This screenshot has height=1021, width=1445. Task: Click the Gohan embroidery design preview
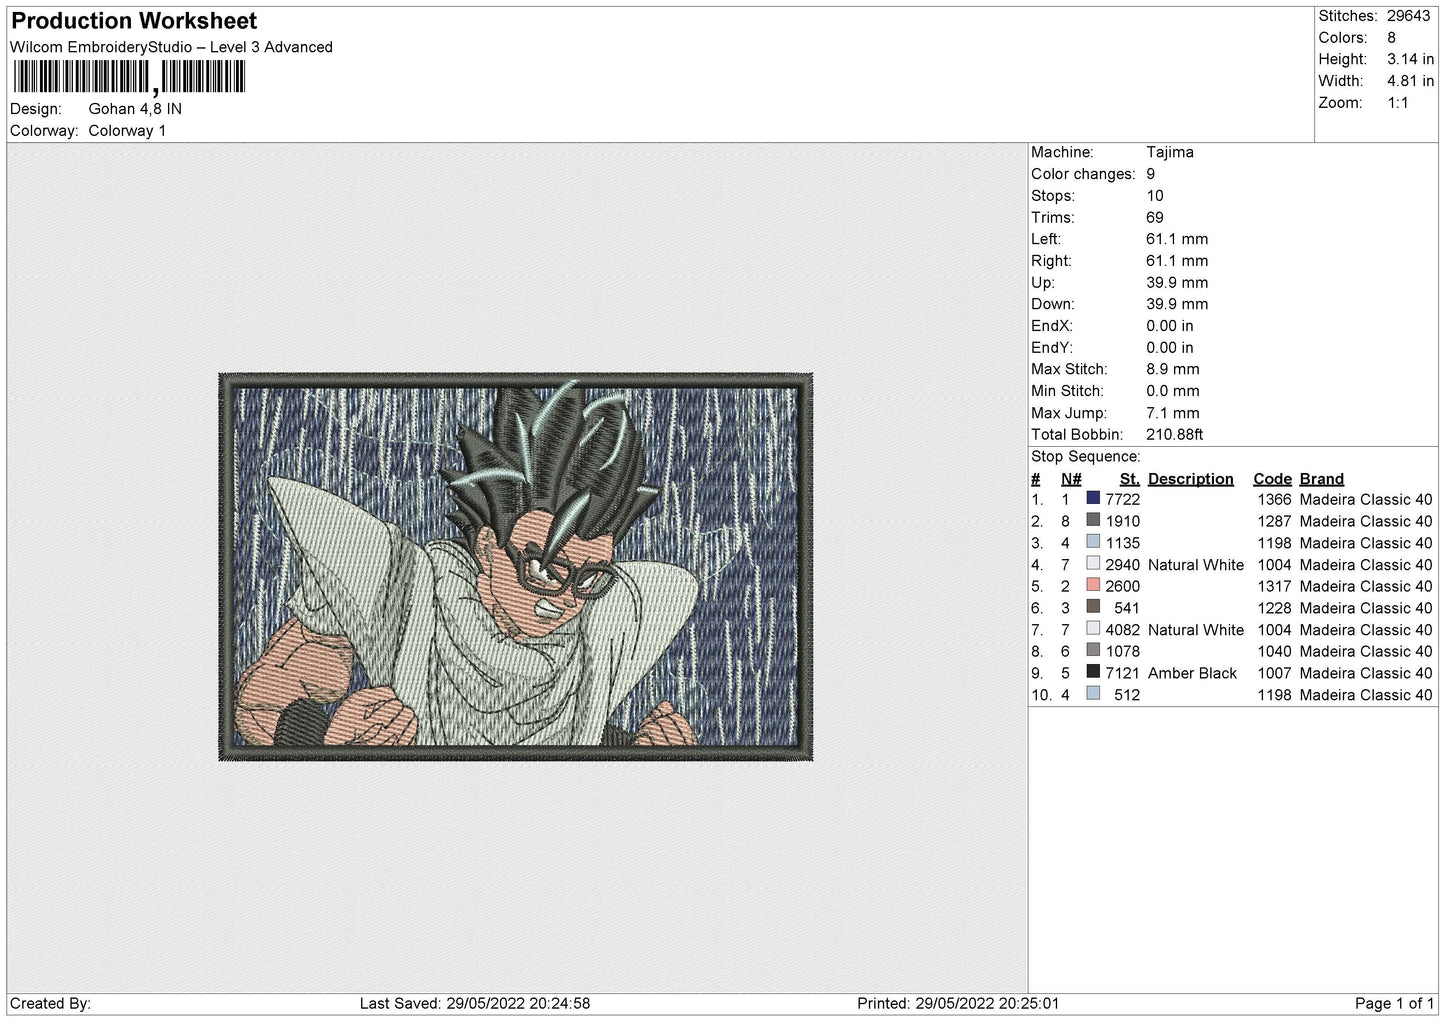click(515, 567)
